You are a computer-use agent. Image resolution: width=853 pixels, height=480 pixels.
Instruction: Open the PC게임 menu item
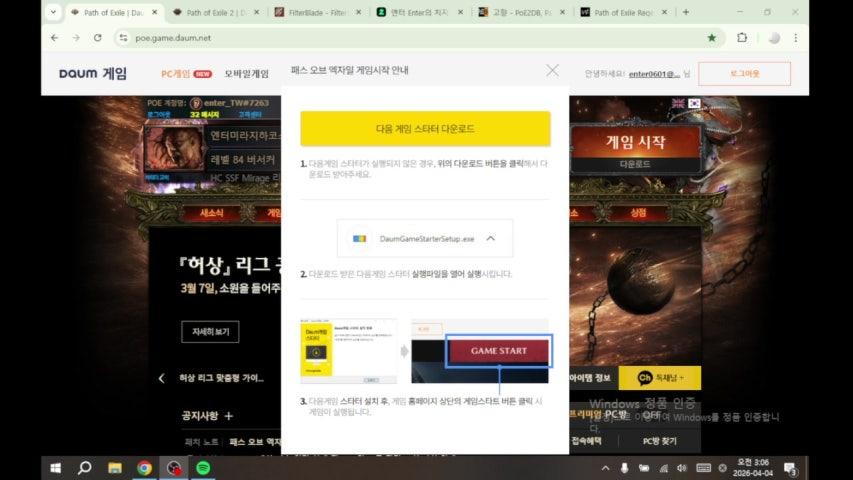176,74
